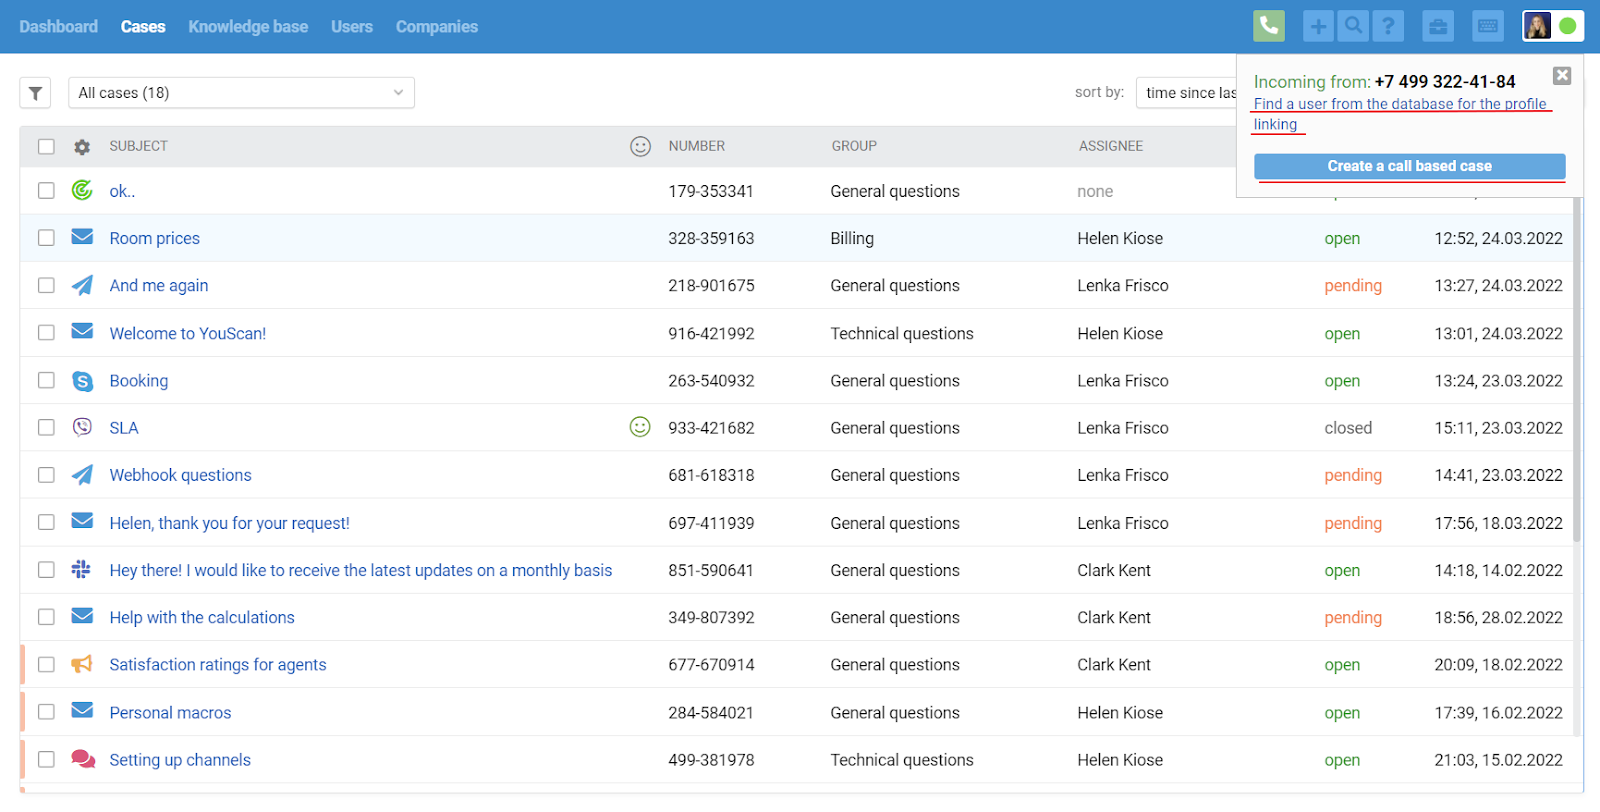Click the incoming number +7 499 322-41-84
Image resolution: width=1600 pixels, height=812 pixels.
(x=1445, y=82)
